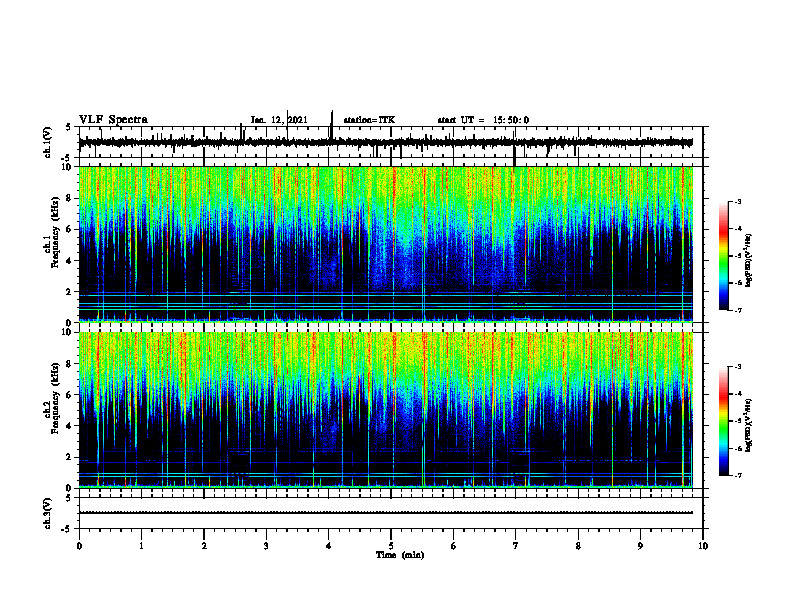
Task: Click time axis tick label "3"
Action: coord(266,546)
